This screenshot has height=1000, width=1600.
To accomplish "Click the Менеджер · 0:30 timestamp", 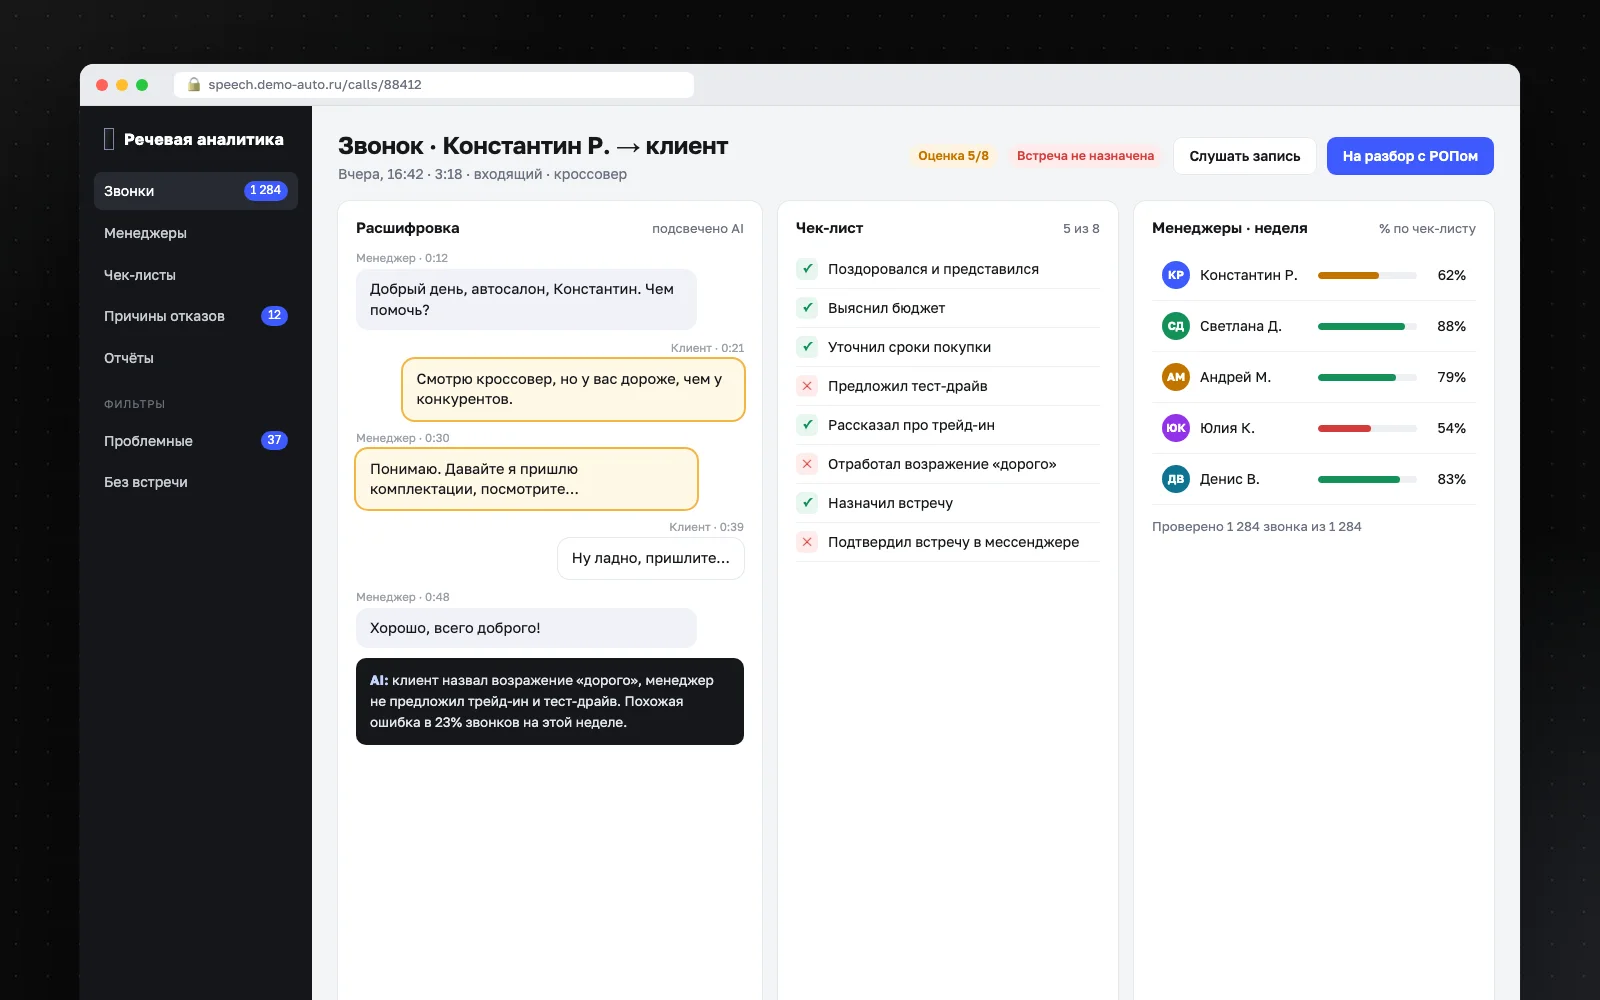I will tap(403, 438).
